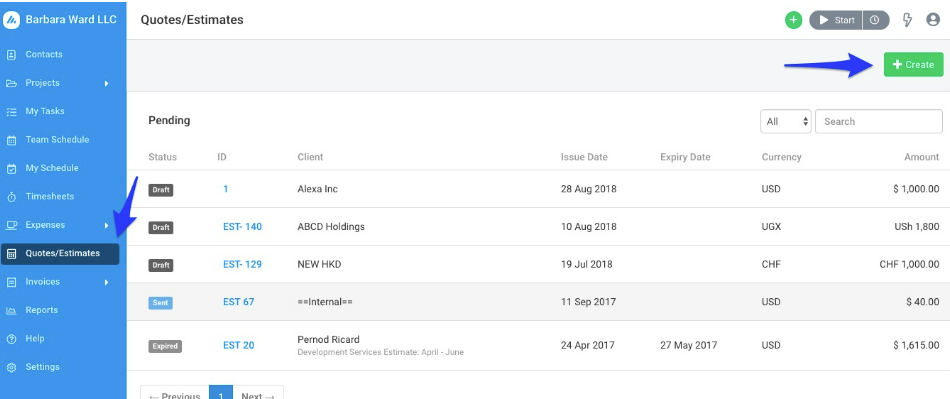Click into the Search estimates field
Viewport: 950px width, 399px height.
point(879,121)
